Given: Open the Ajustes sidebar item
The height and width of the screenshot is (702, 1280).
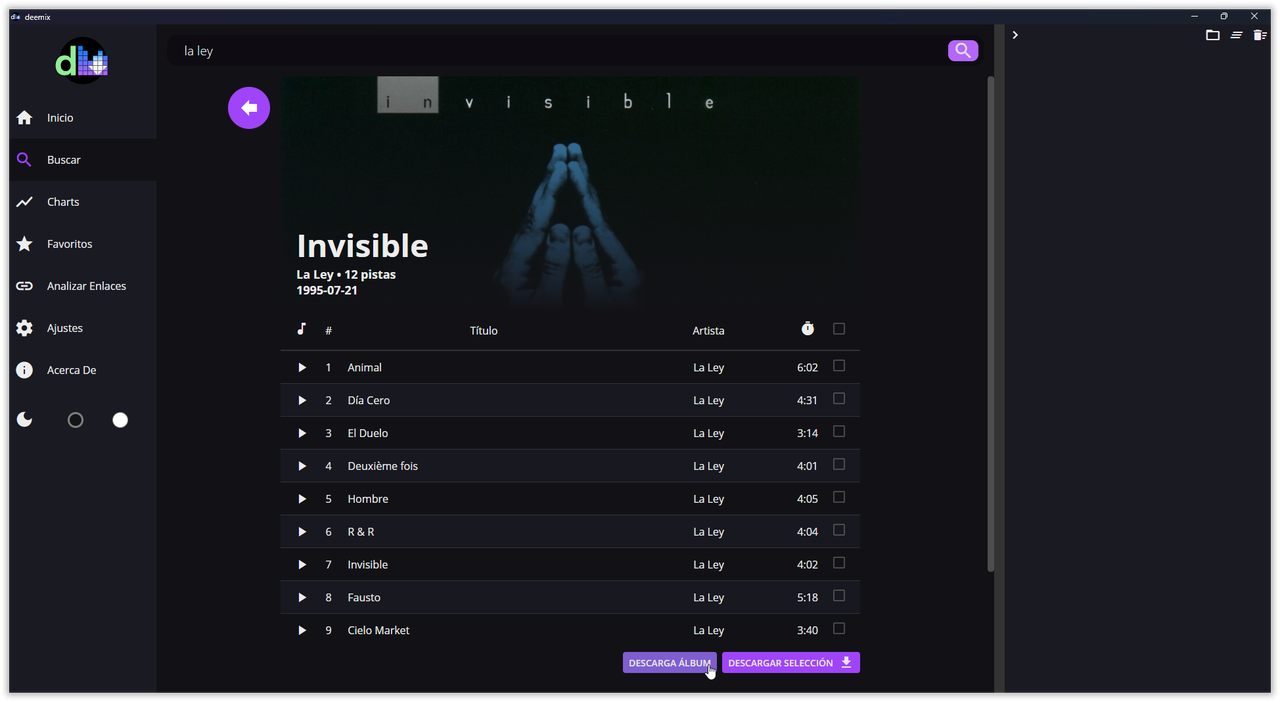Looking at the screenshot, I should tap(83, 328).
